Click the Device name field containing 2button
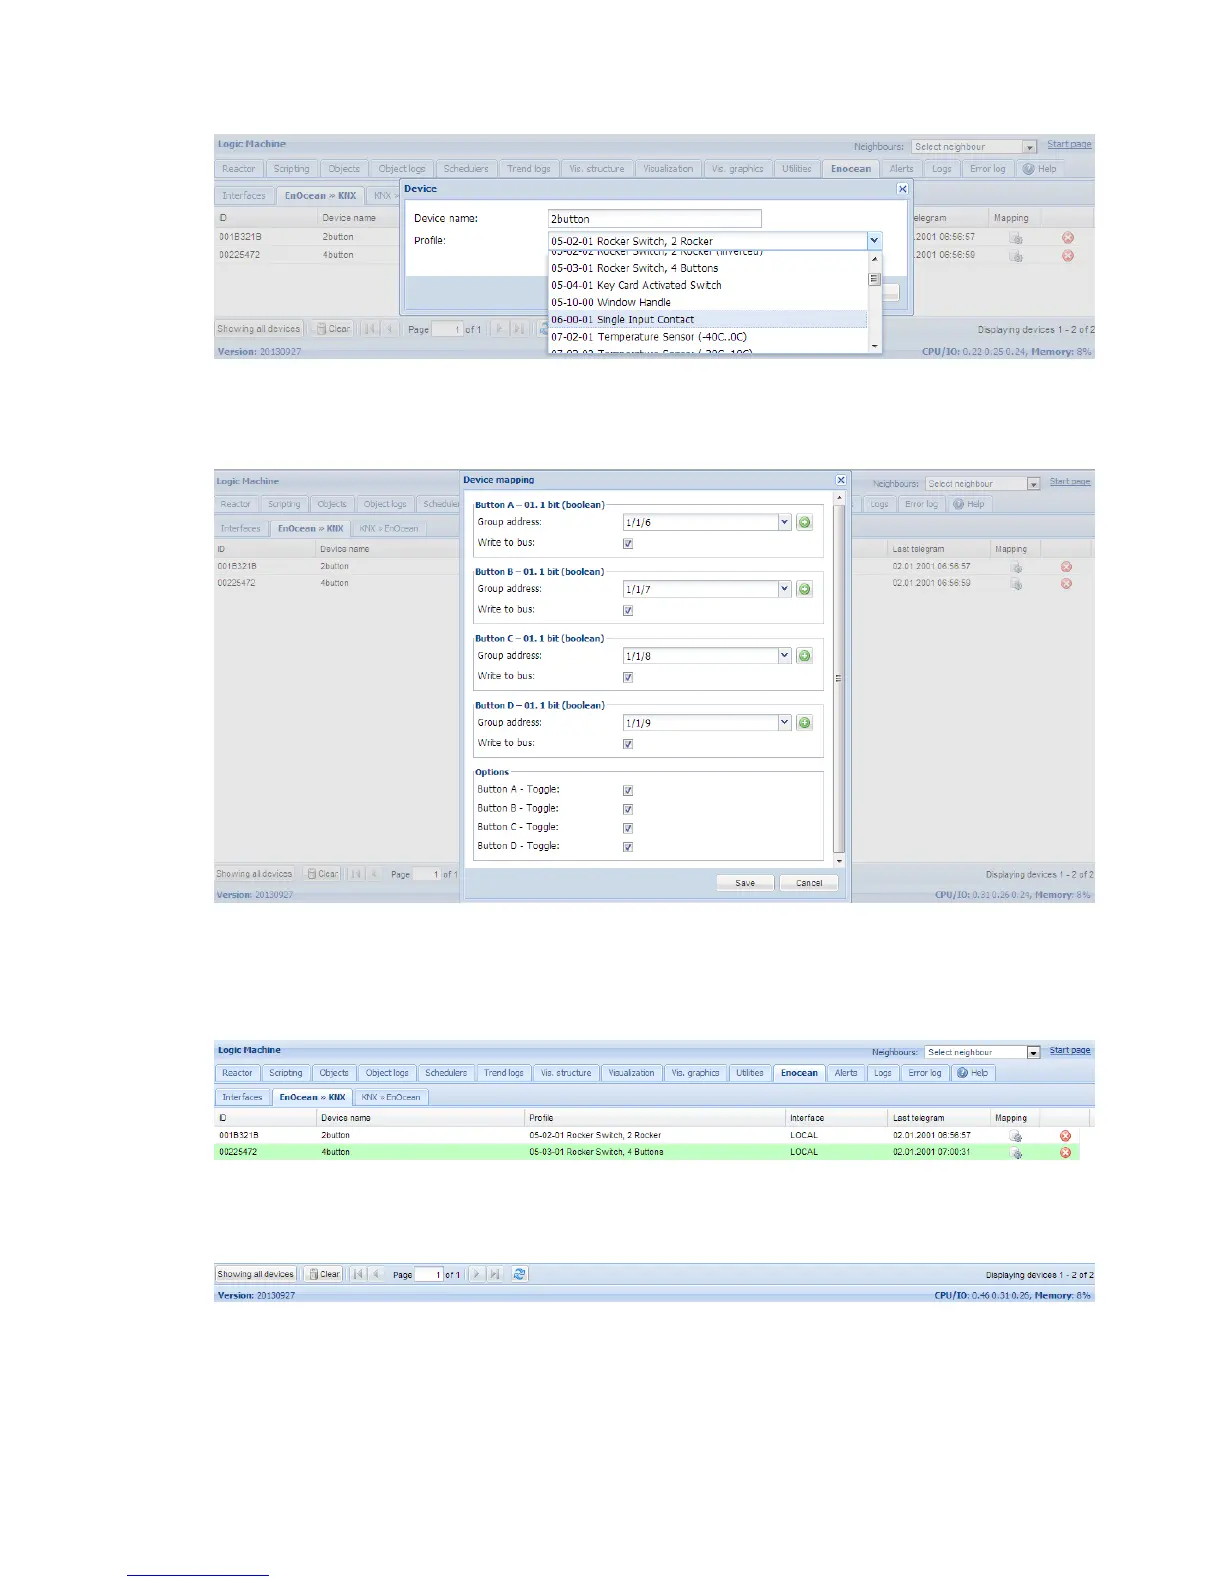 (655, 219)
